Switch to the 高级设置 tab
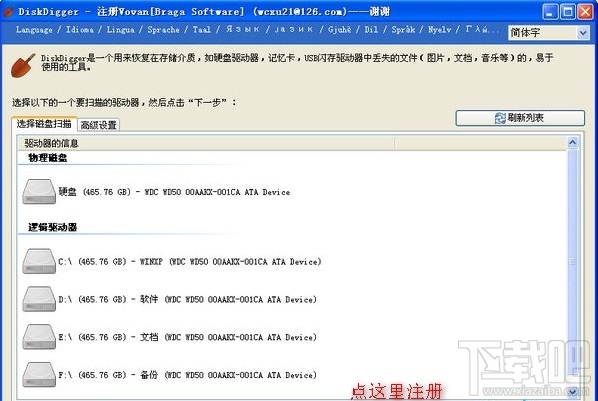The height and width of the screenshot is (401, 598). click(98, 125)
